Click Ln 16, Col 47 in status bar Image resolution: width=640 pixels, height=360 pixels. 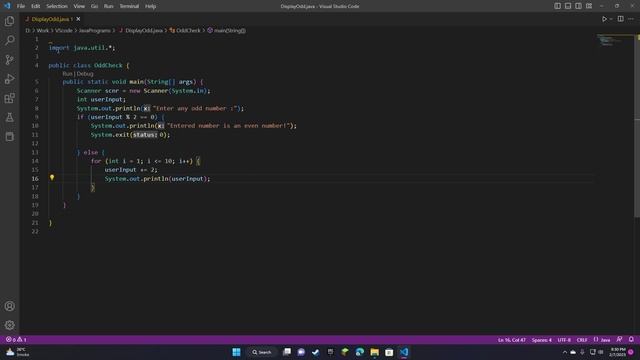511,340
